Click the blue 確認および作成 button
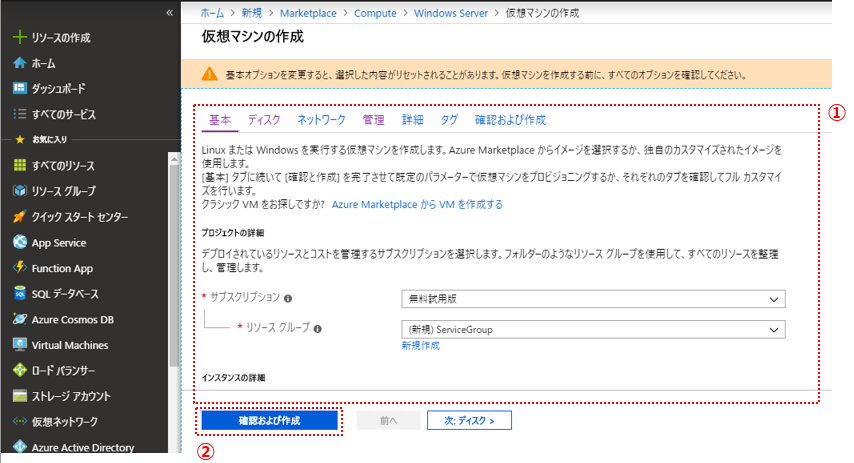The image size is (854, 463). (x=270, y=421)
